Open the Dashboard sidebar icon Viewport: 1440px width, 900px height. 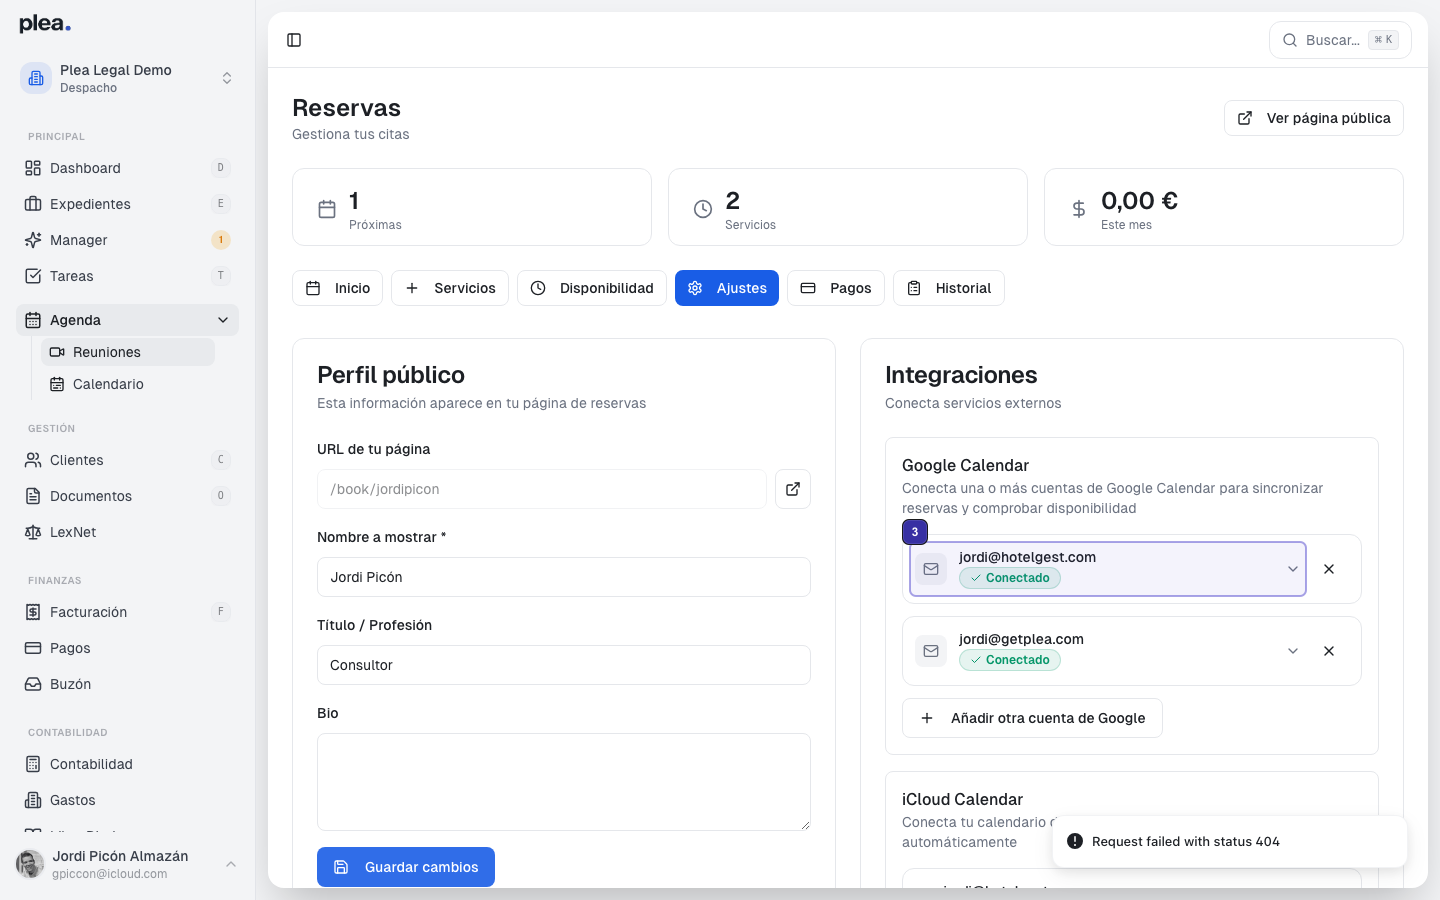click(x=31, y=168)
